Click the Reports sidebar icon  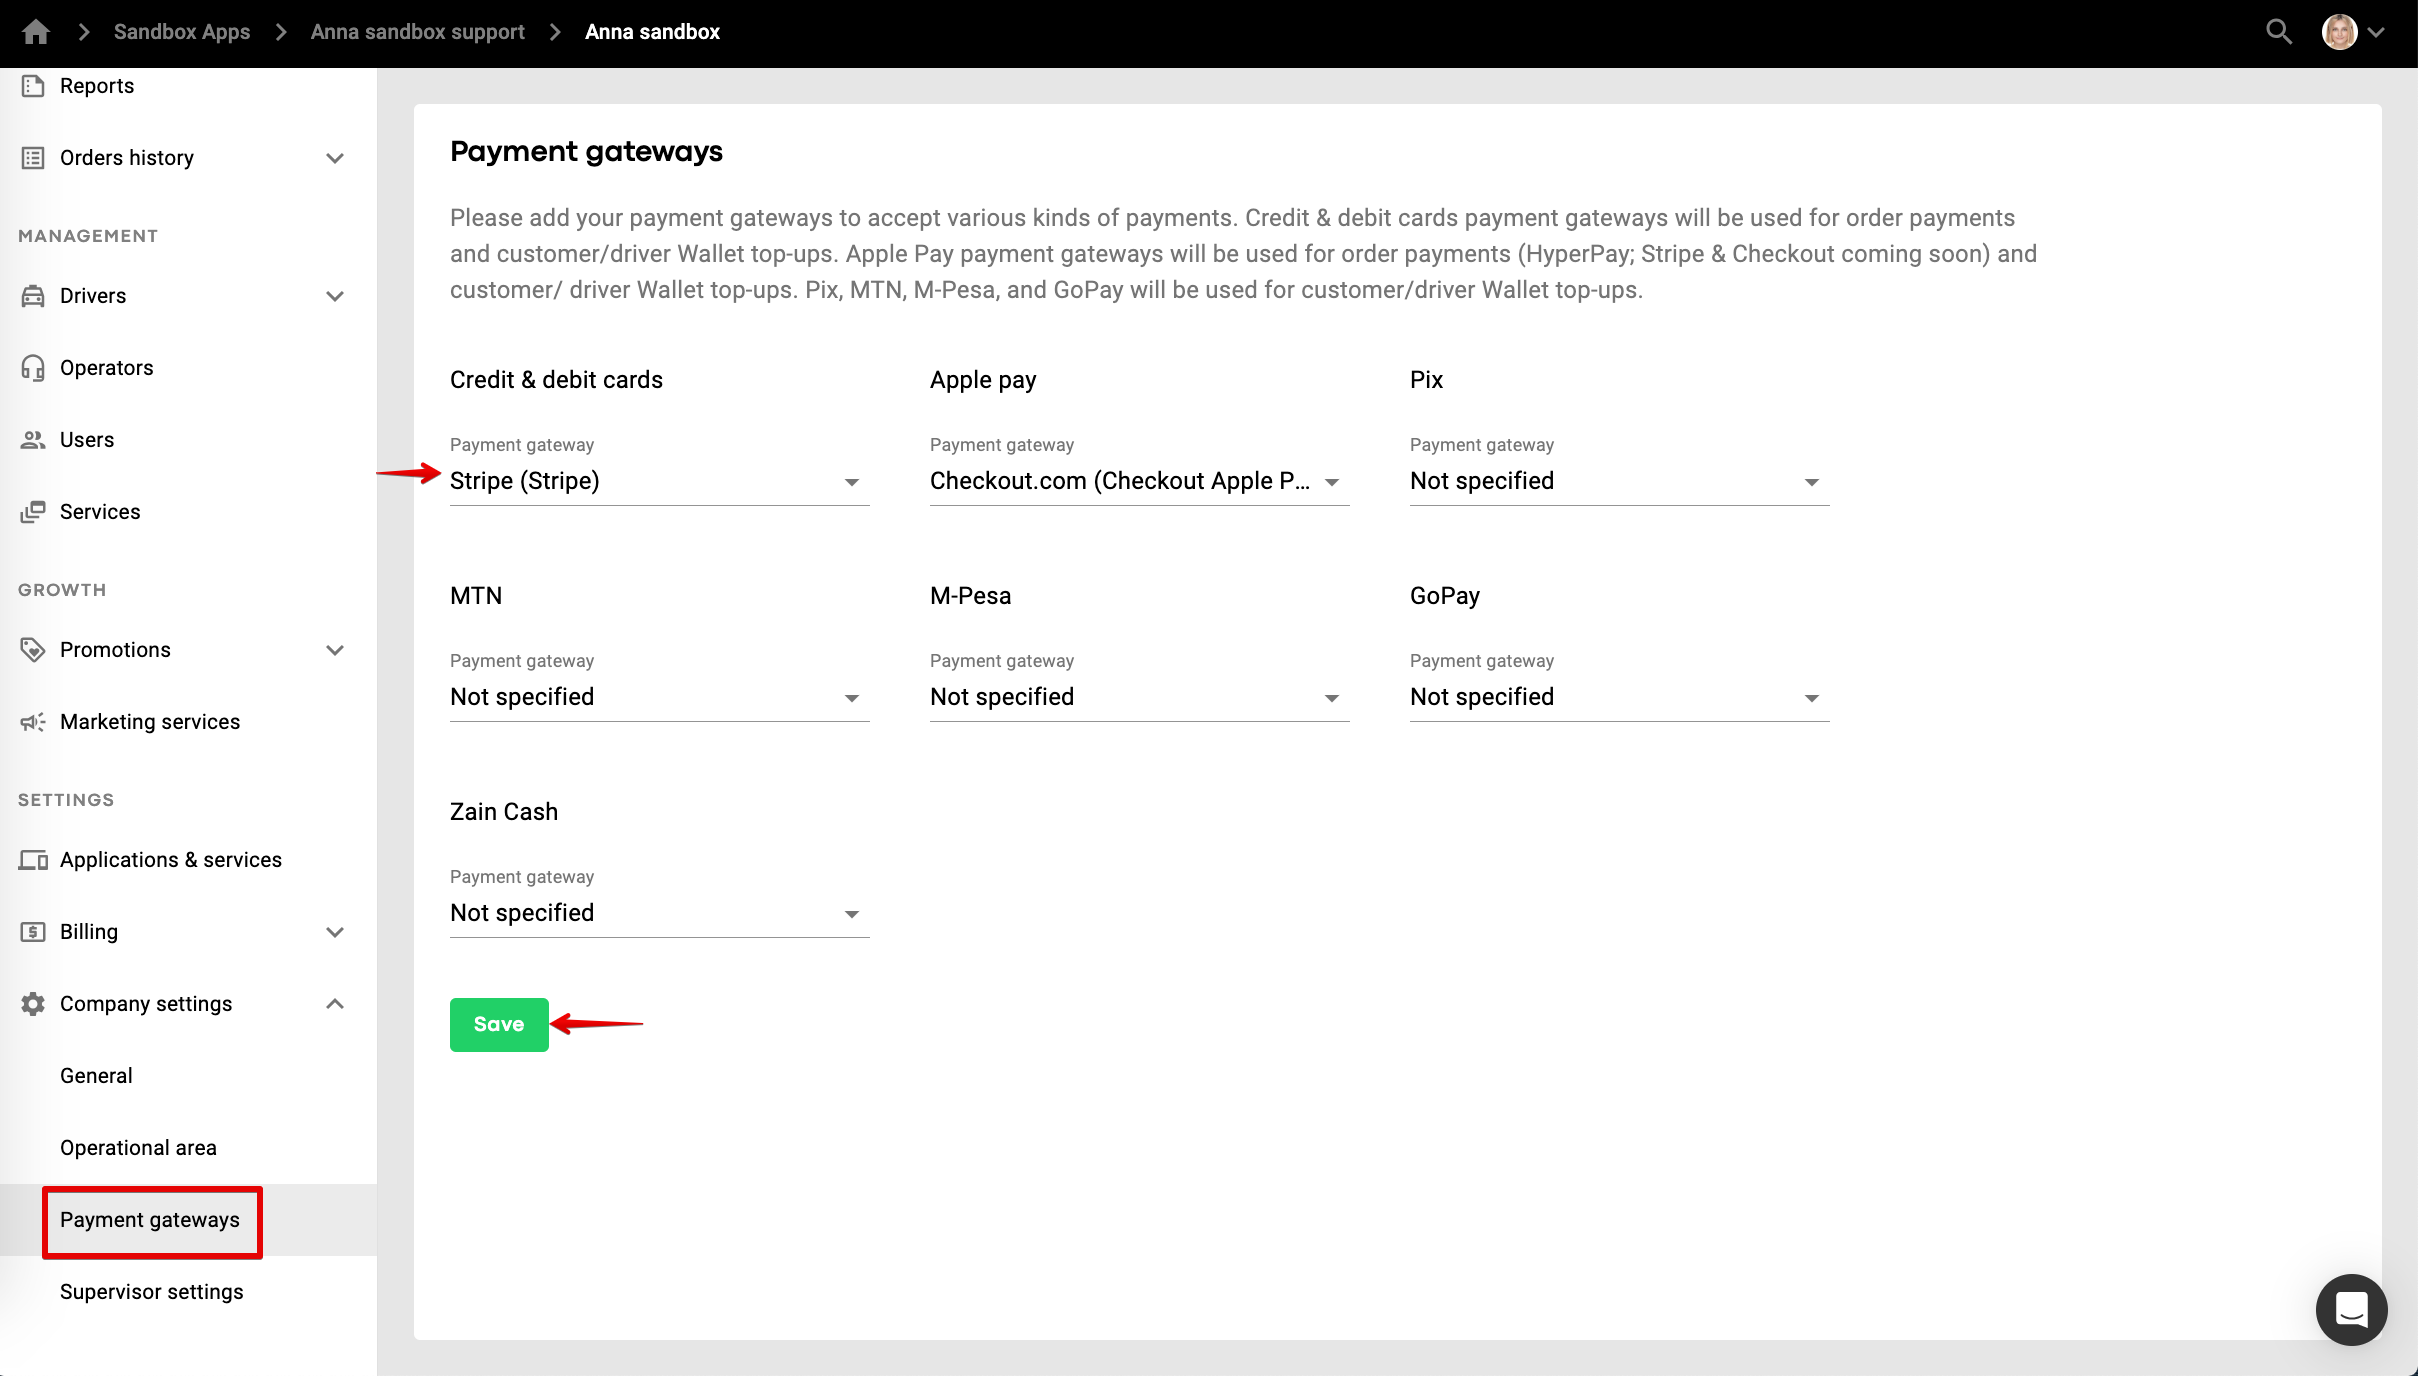click(x=33, y=86)
